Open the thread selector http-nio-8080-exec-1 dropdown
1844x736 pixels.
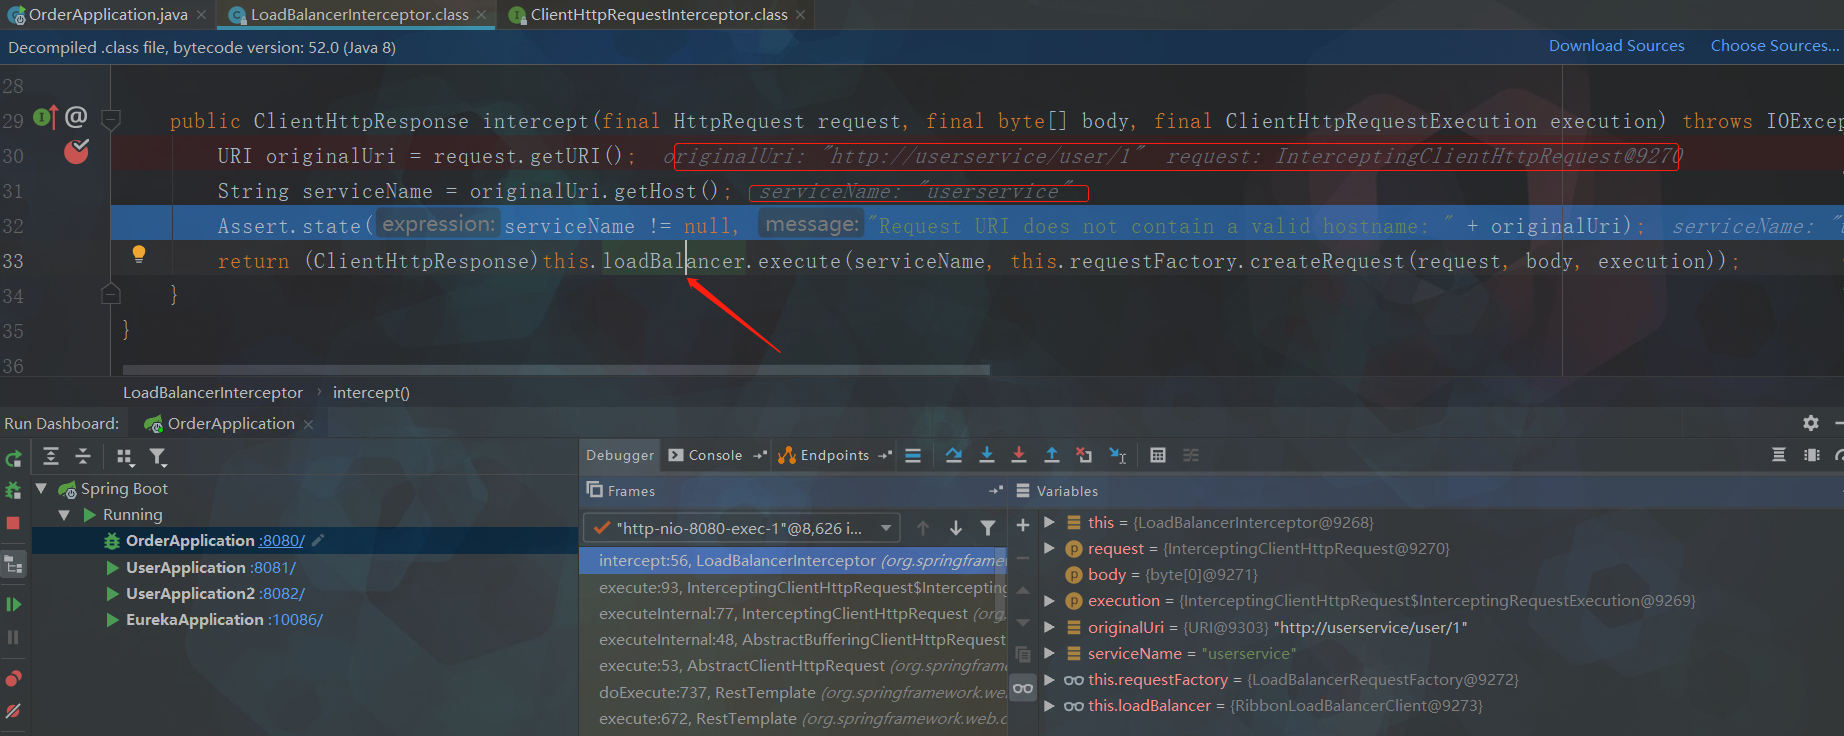pos(741,528)
